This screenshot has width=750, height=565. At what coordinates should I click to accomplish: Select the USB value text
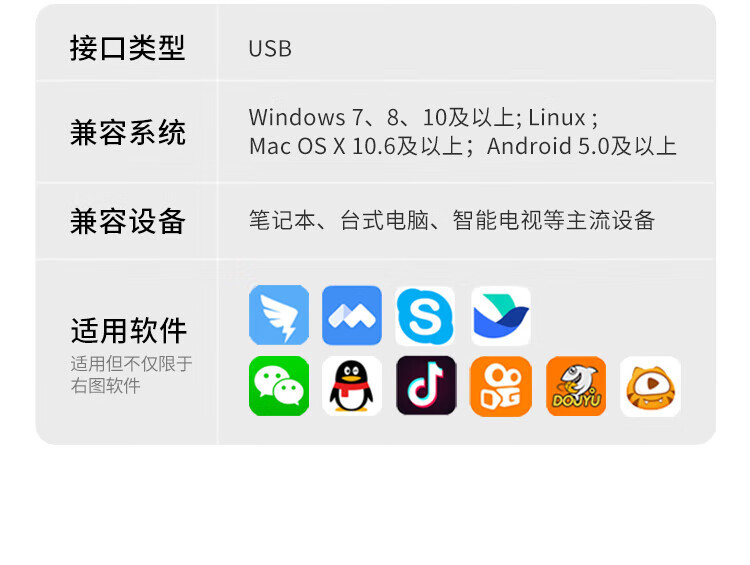(270, 49)
